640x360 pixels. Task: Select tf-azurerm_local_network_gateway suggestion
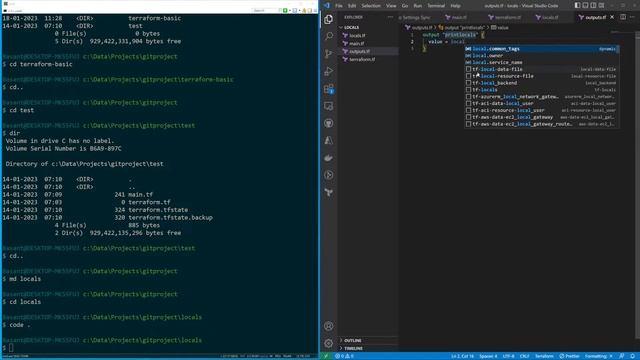pyautogui.click(x=541, y=97)
